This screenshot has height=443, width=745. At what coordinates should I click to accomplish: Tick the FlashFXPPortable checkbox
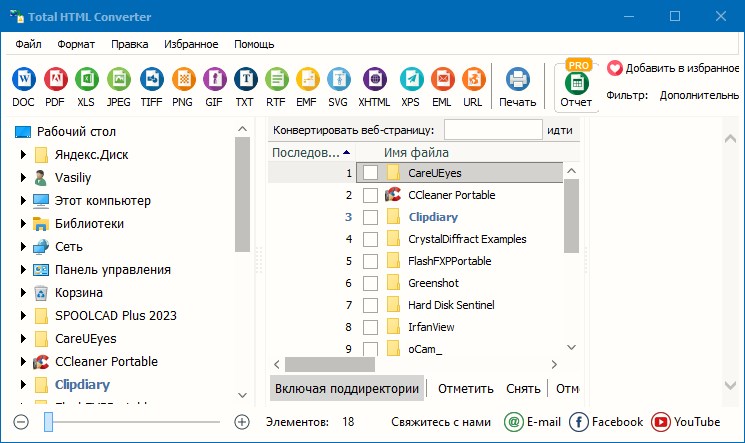tap(370, 261)
